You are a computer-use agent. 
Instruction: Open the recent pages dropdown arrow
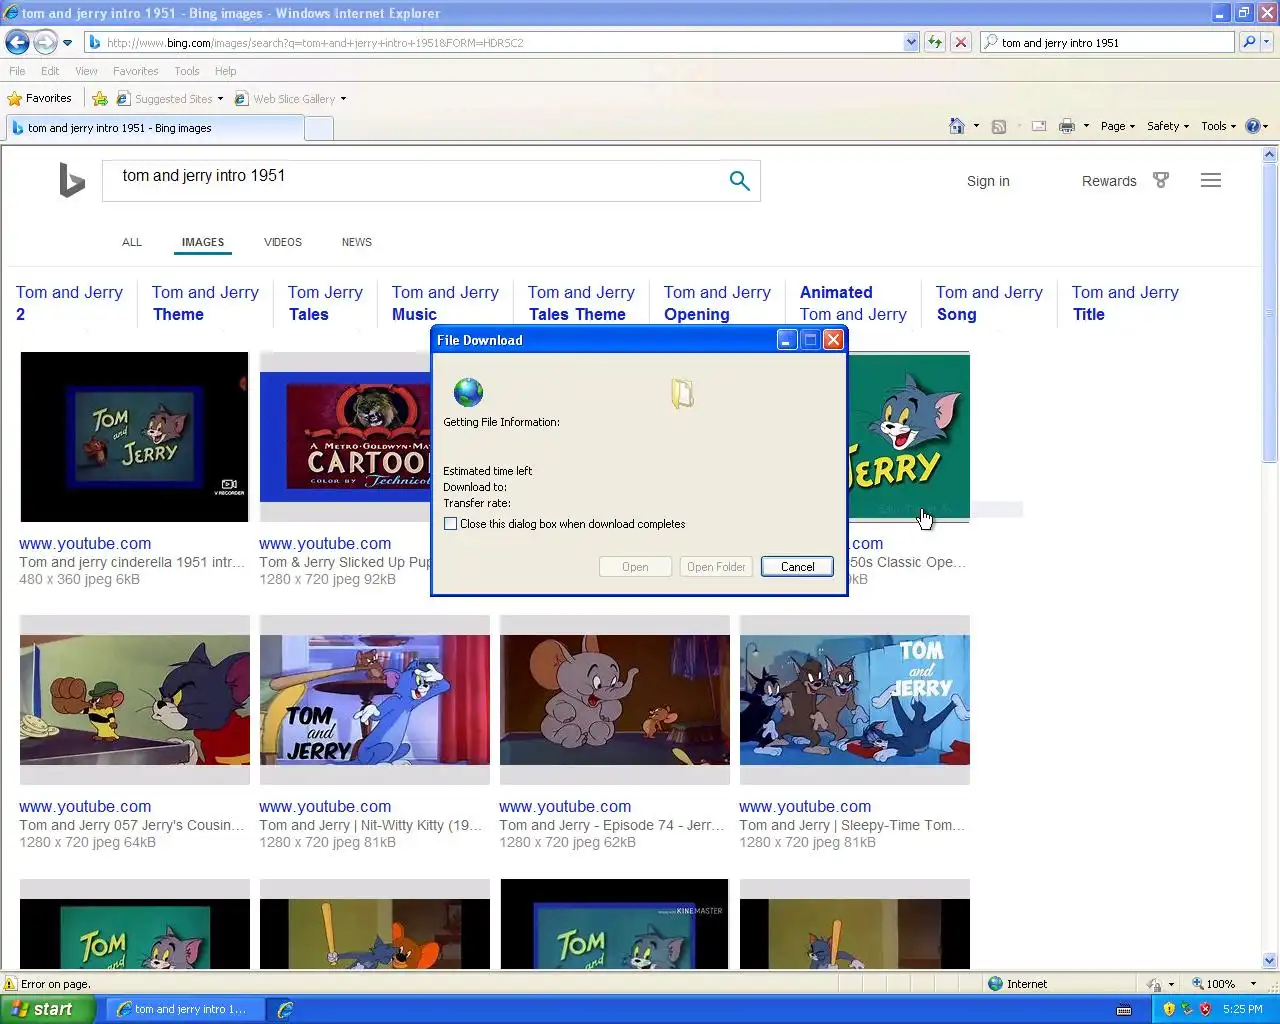coord(67,43)
